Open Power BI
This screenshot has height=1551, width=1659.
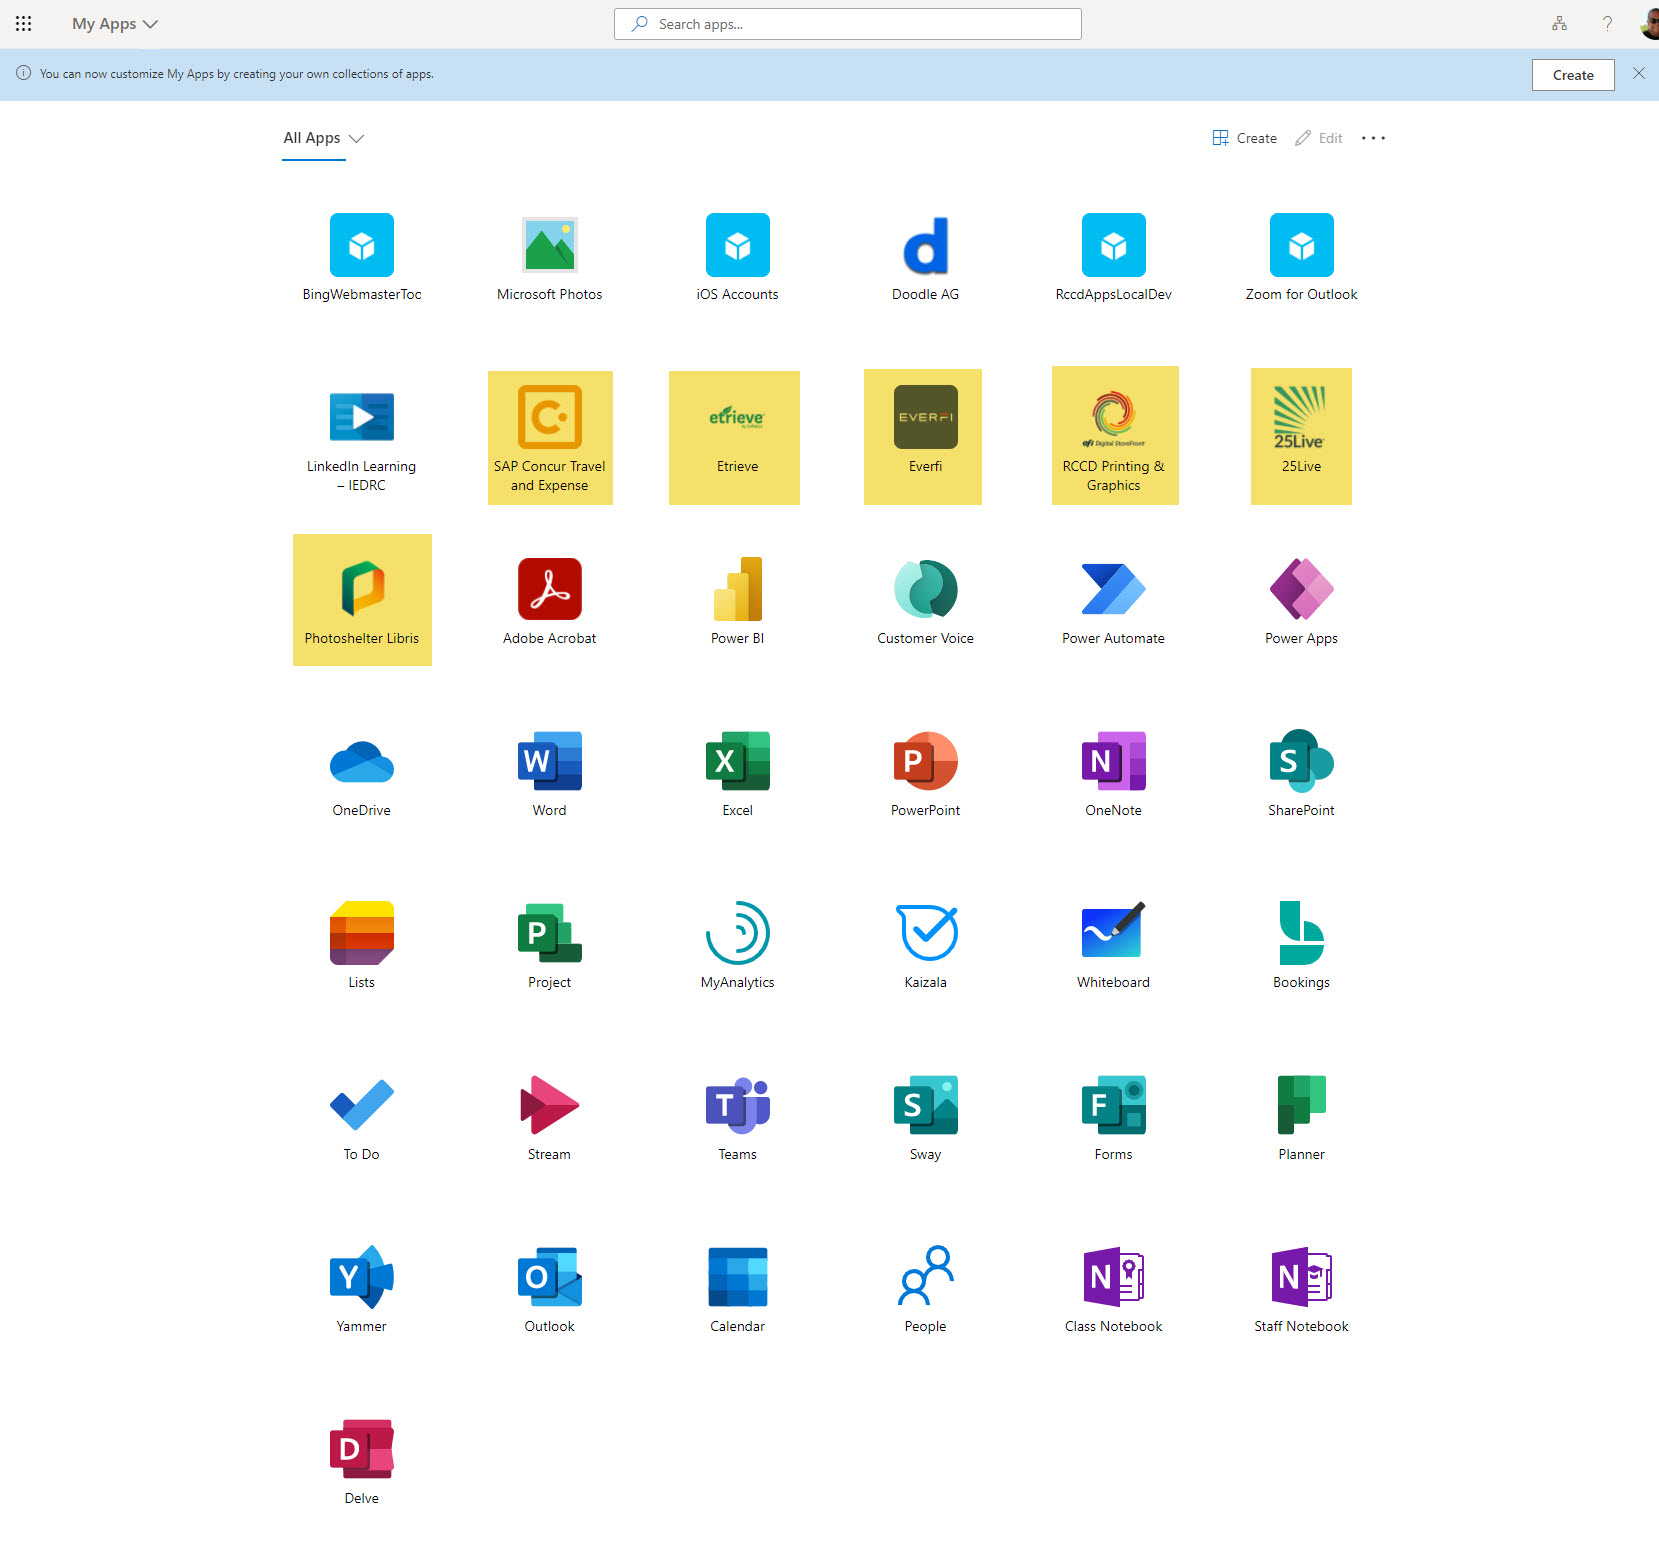[x=738, y=602]
